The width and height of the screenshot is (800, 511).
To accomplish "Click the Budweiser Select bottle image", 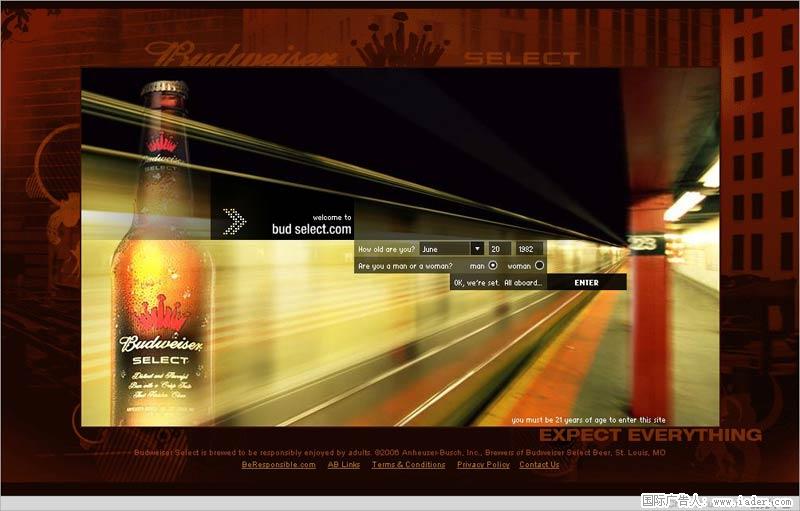I will click(162, 253).
